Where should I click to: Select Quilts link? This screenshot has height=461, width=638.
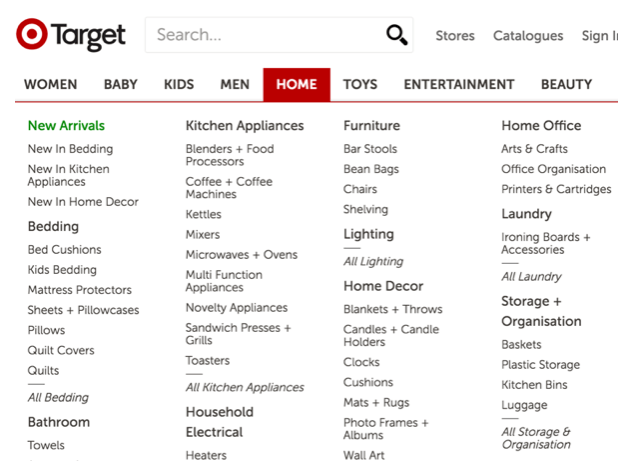click(44, 371)
